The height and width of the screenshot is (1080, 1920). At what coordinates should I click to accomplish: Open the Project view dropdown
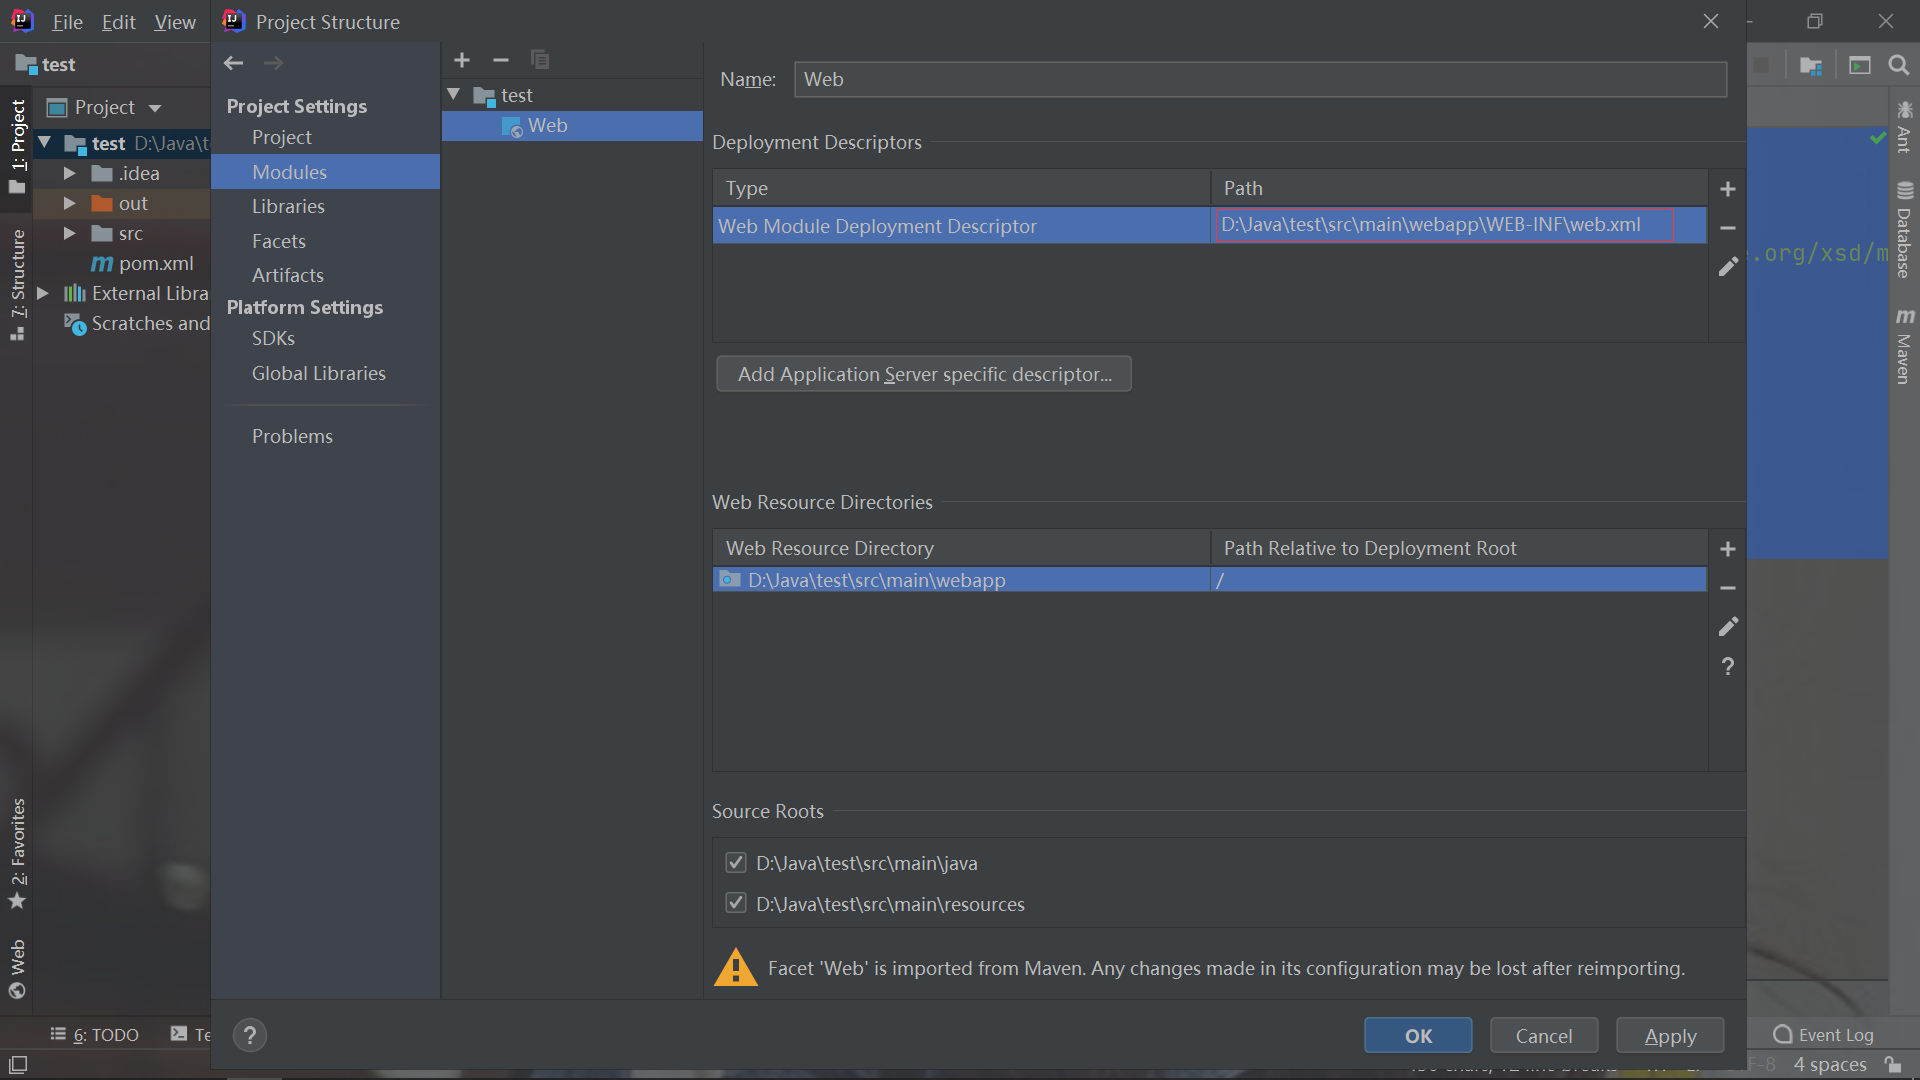click(155, 108)
